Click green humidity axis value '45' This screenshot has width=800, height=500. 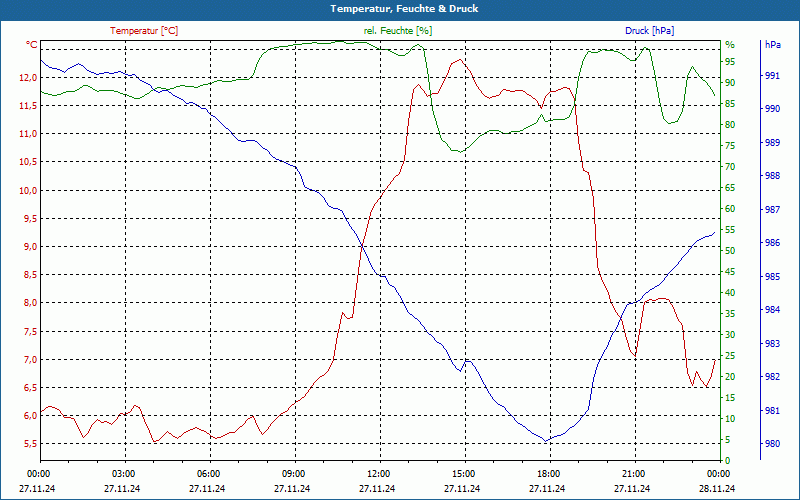tap(730, 272)
